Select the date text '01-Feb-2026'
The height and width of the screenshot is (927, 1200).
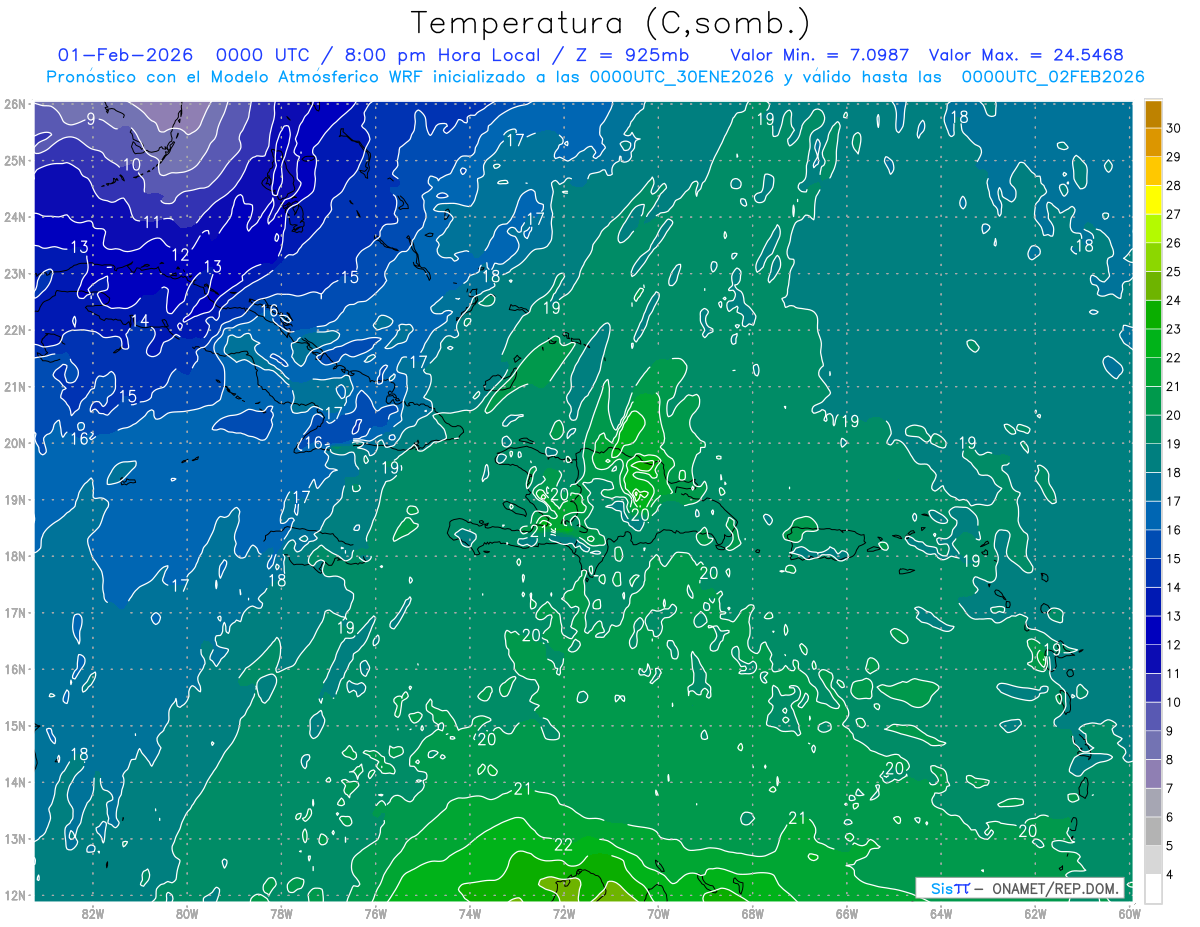click(x=126, y=55)
